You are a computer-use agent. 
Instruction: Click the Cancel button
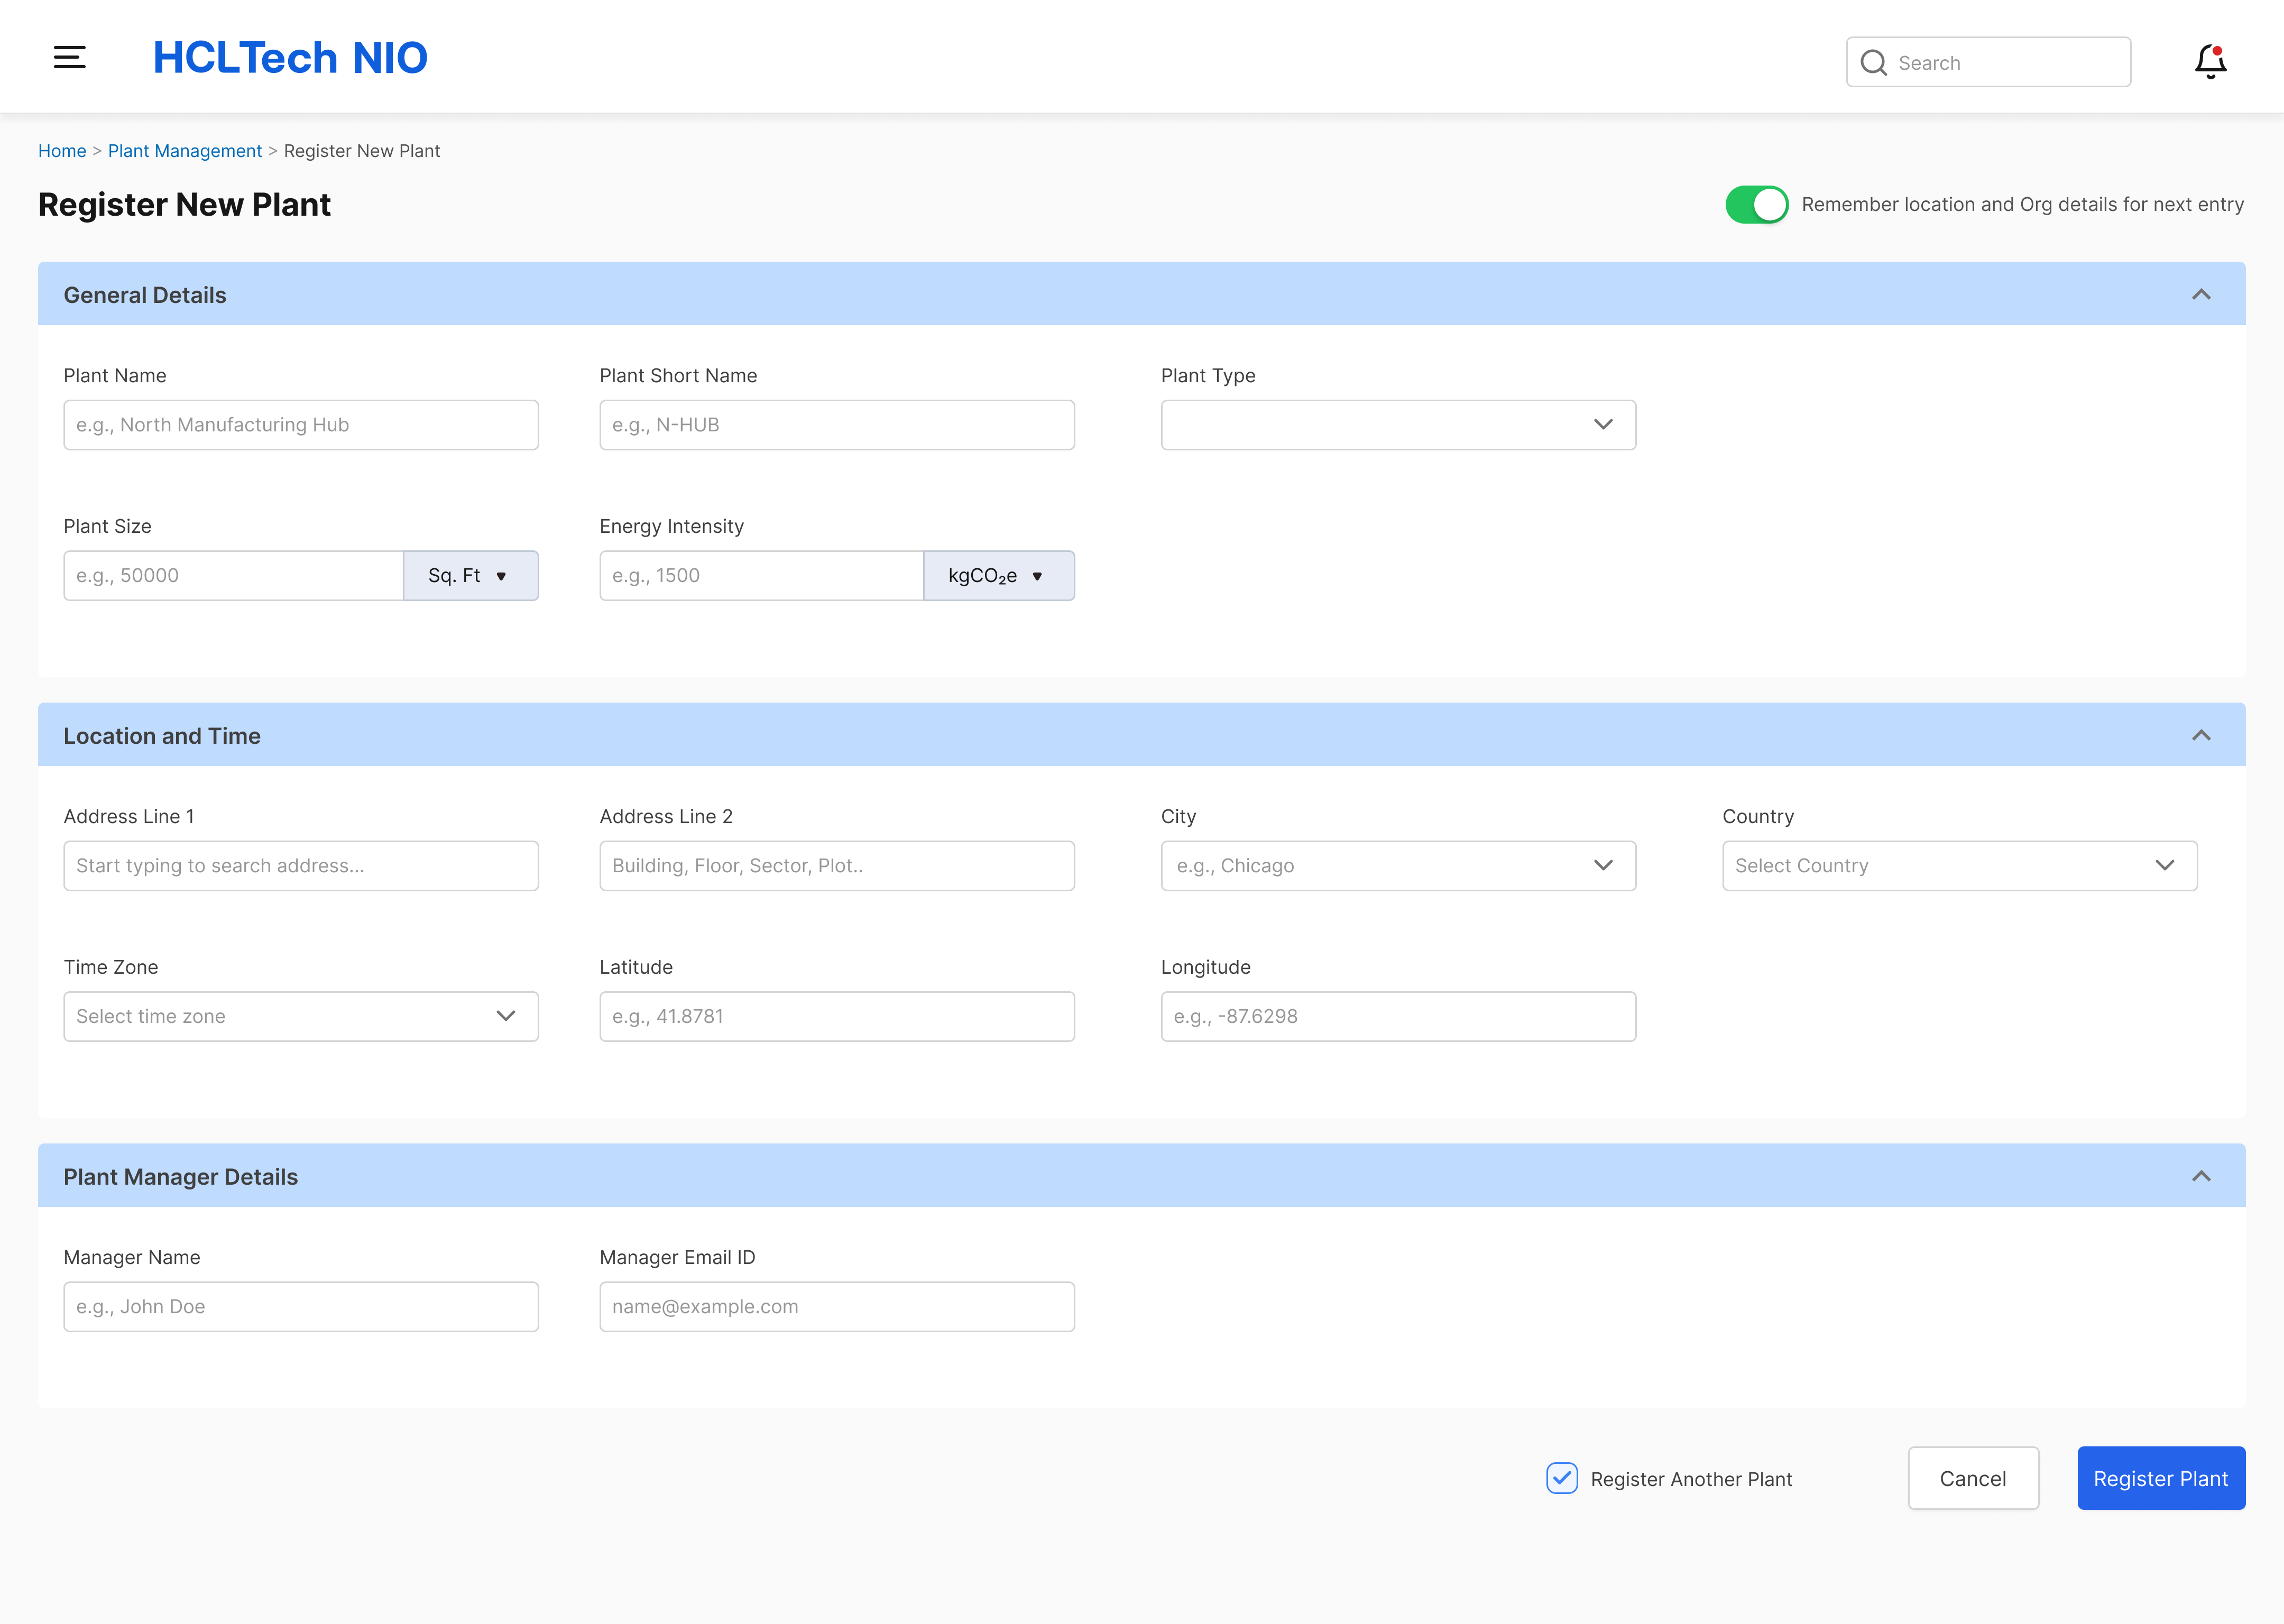point(1972,1478)
